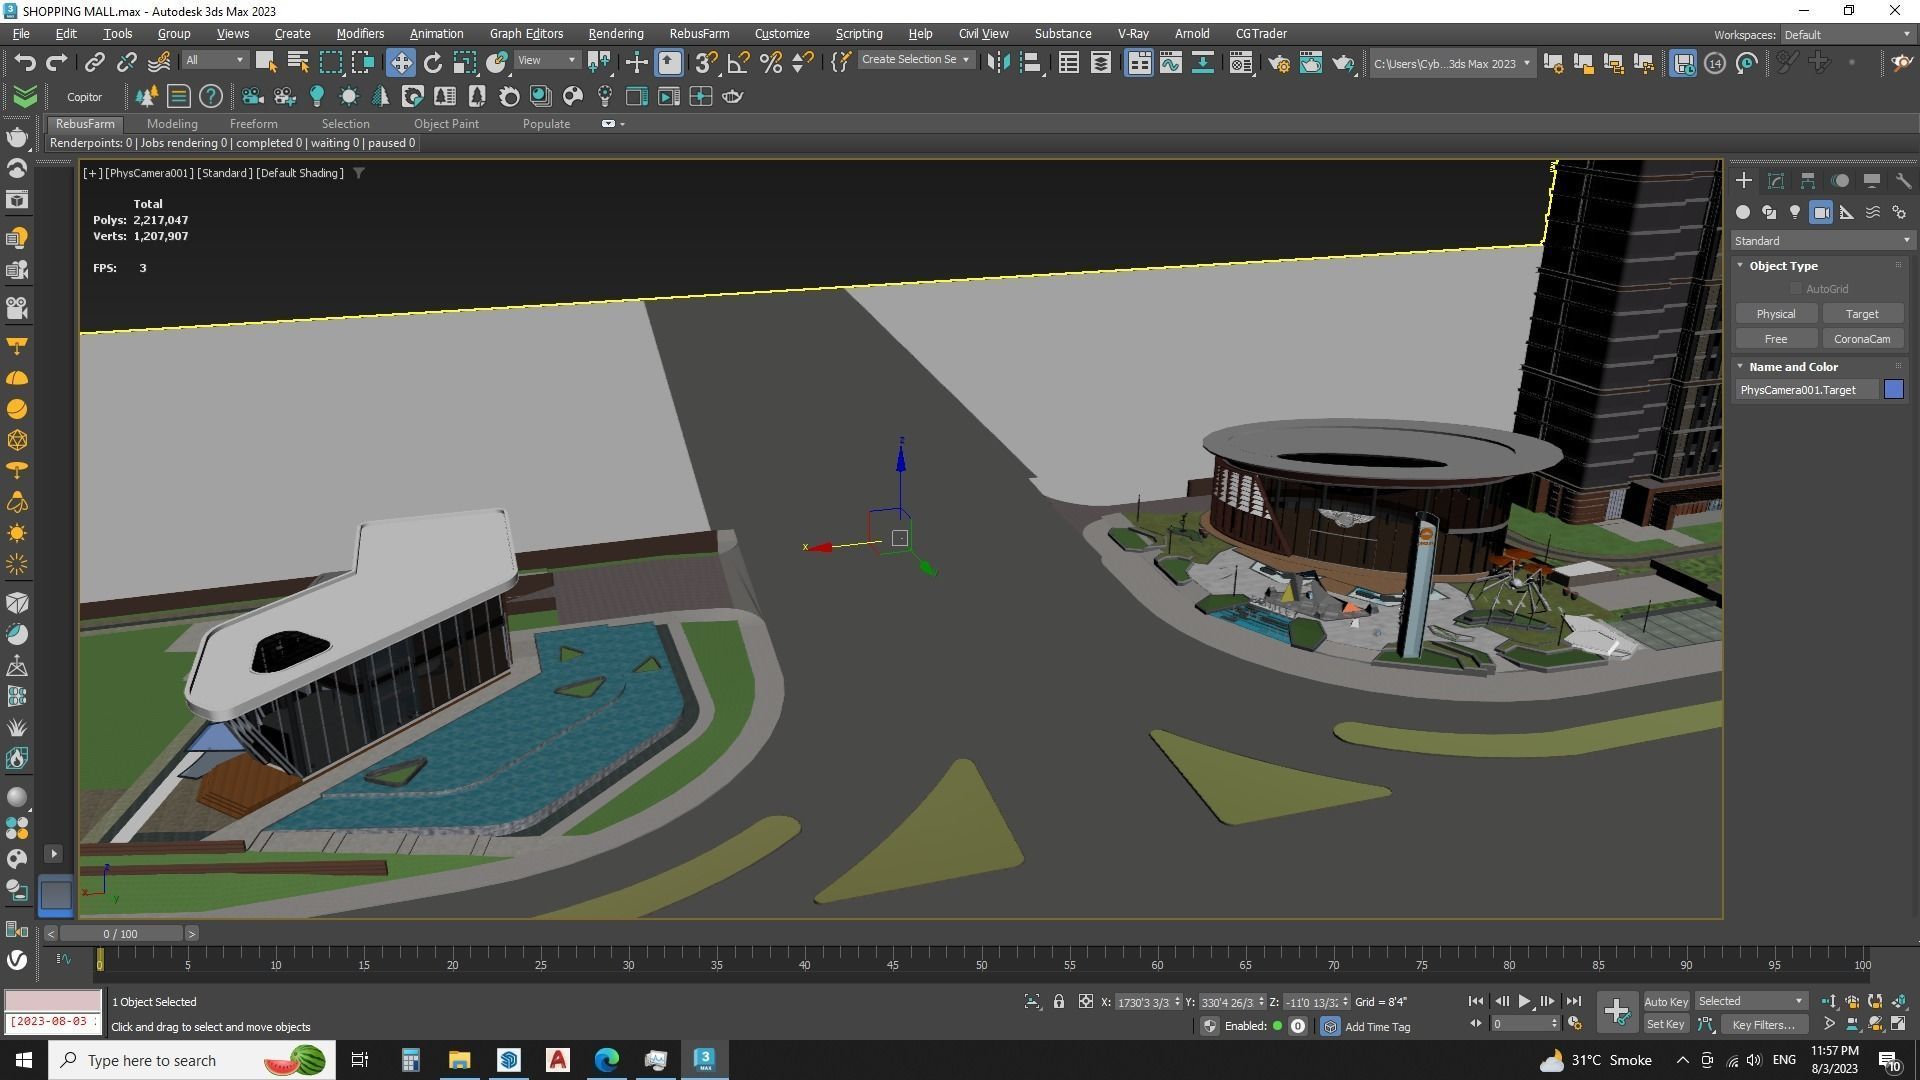Screen dimensions: 1920x1080
Task: Select the Select and Rotate tool
Action: (x=432, y=62)
